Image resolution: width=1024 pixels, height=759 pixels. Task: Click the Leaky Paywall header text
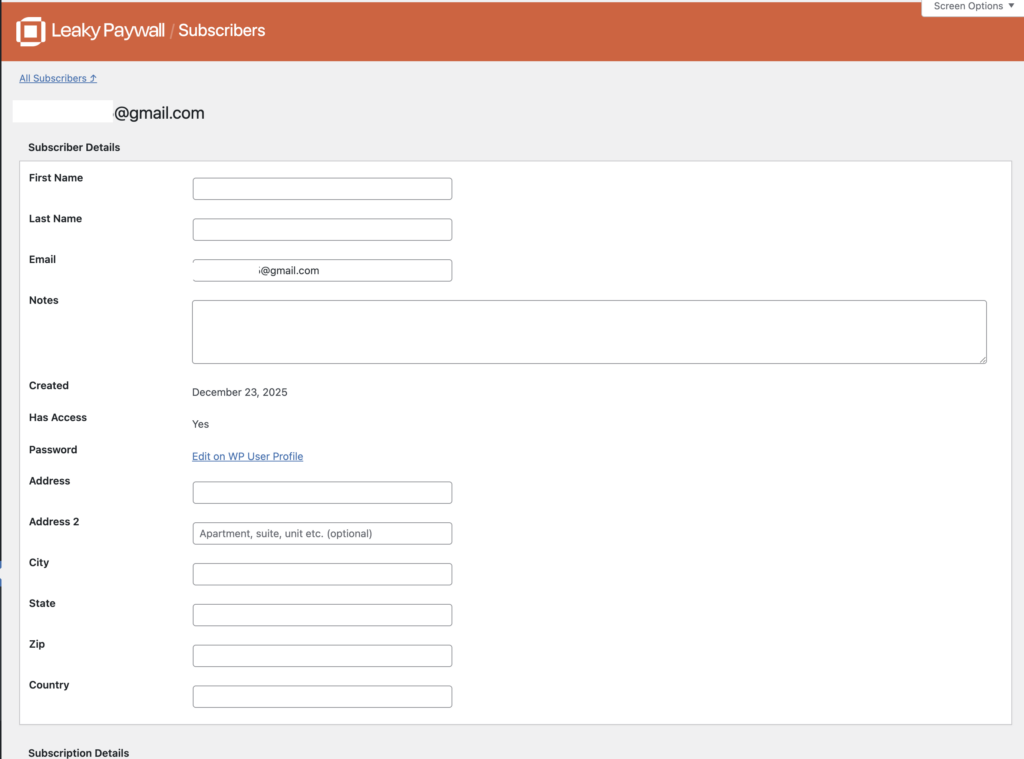[x=107, y=31]
